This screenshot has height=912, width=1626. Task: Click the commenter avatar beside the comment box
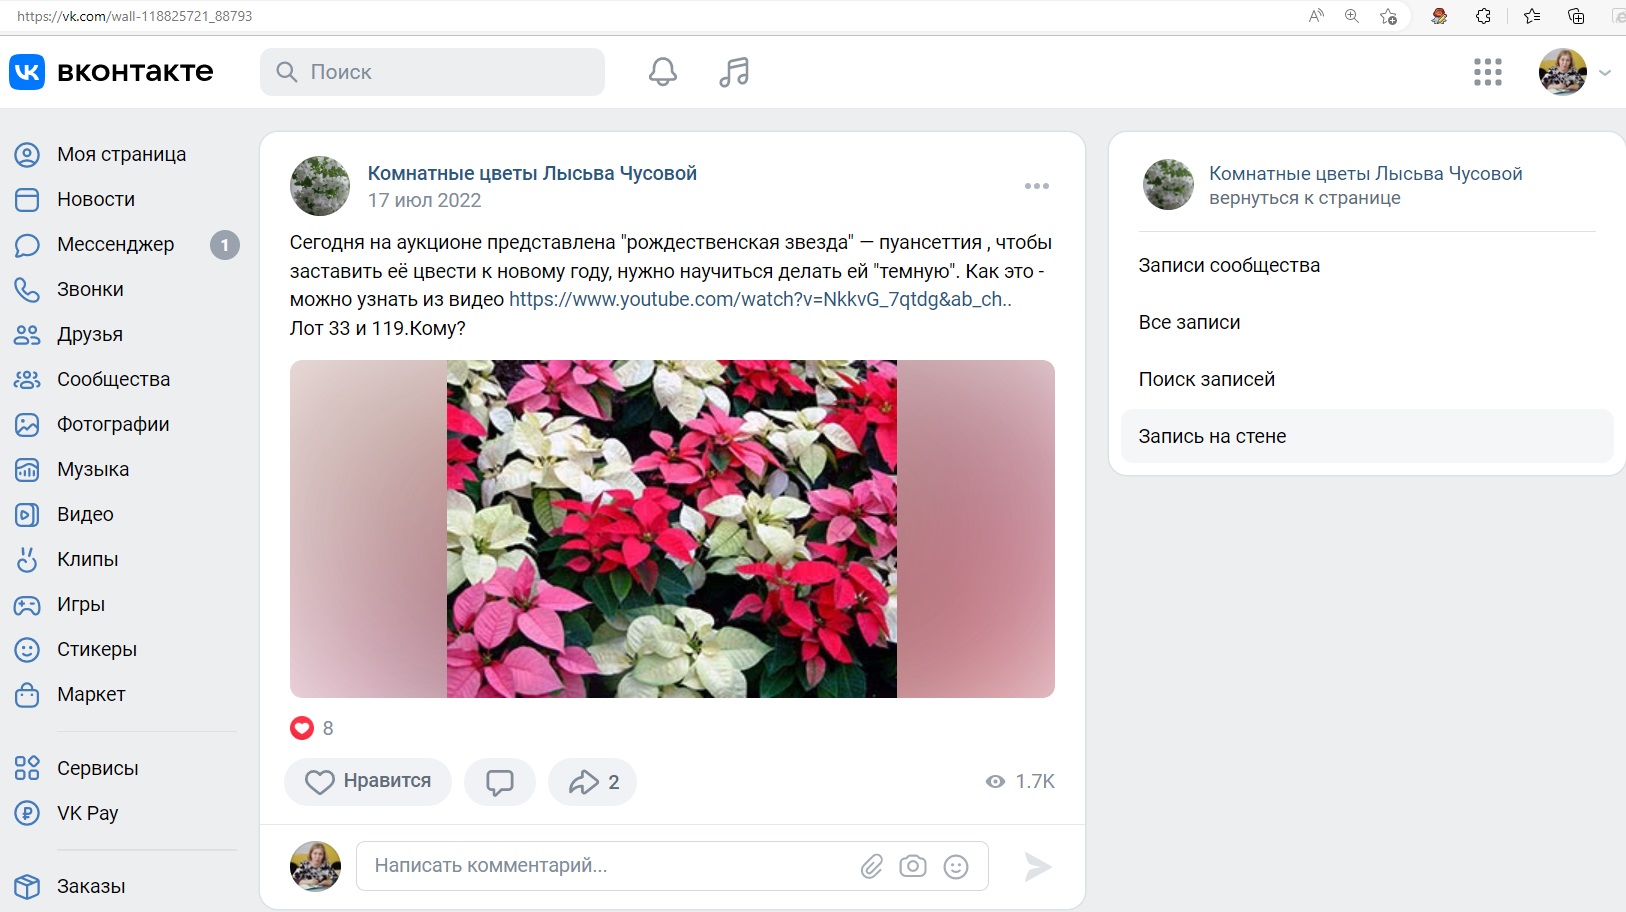tap(315, 866)
